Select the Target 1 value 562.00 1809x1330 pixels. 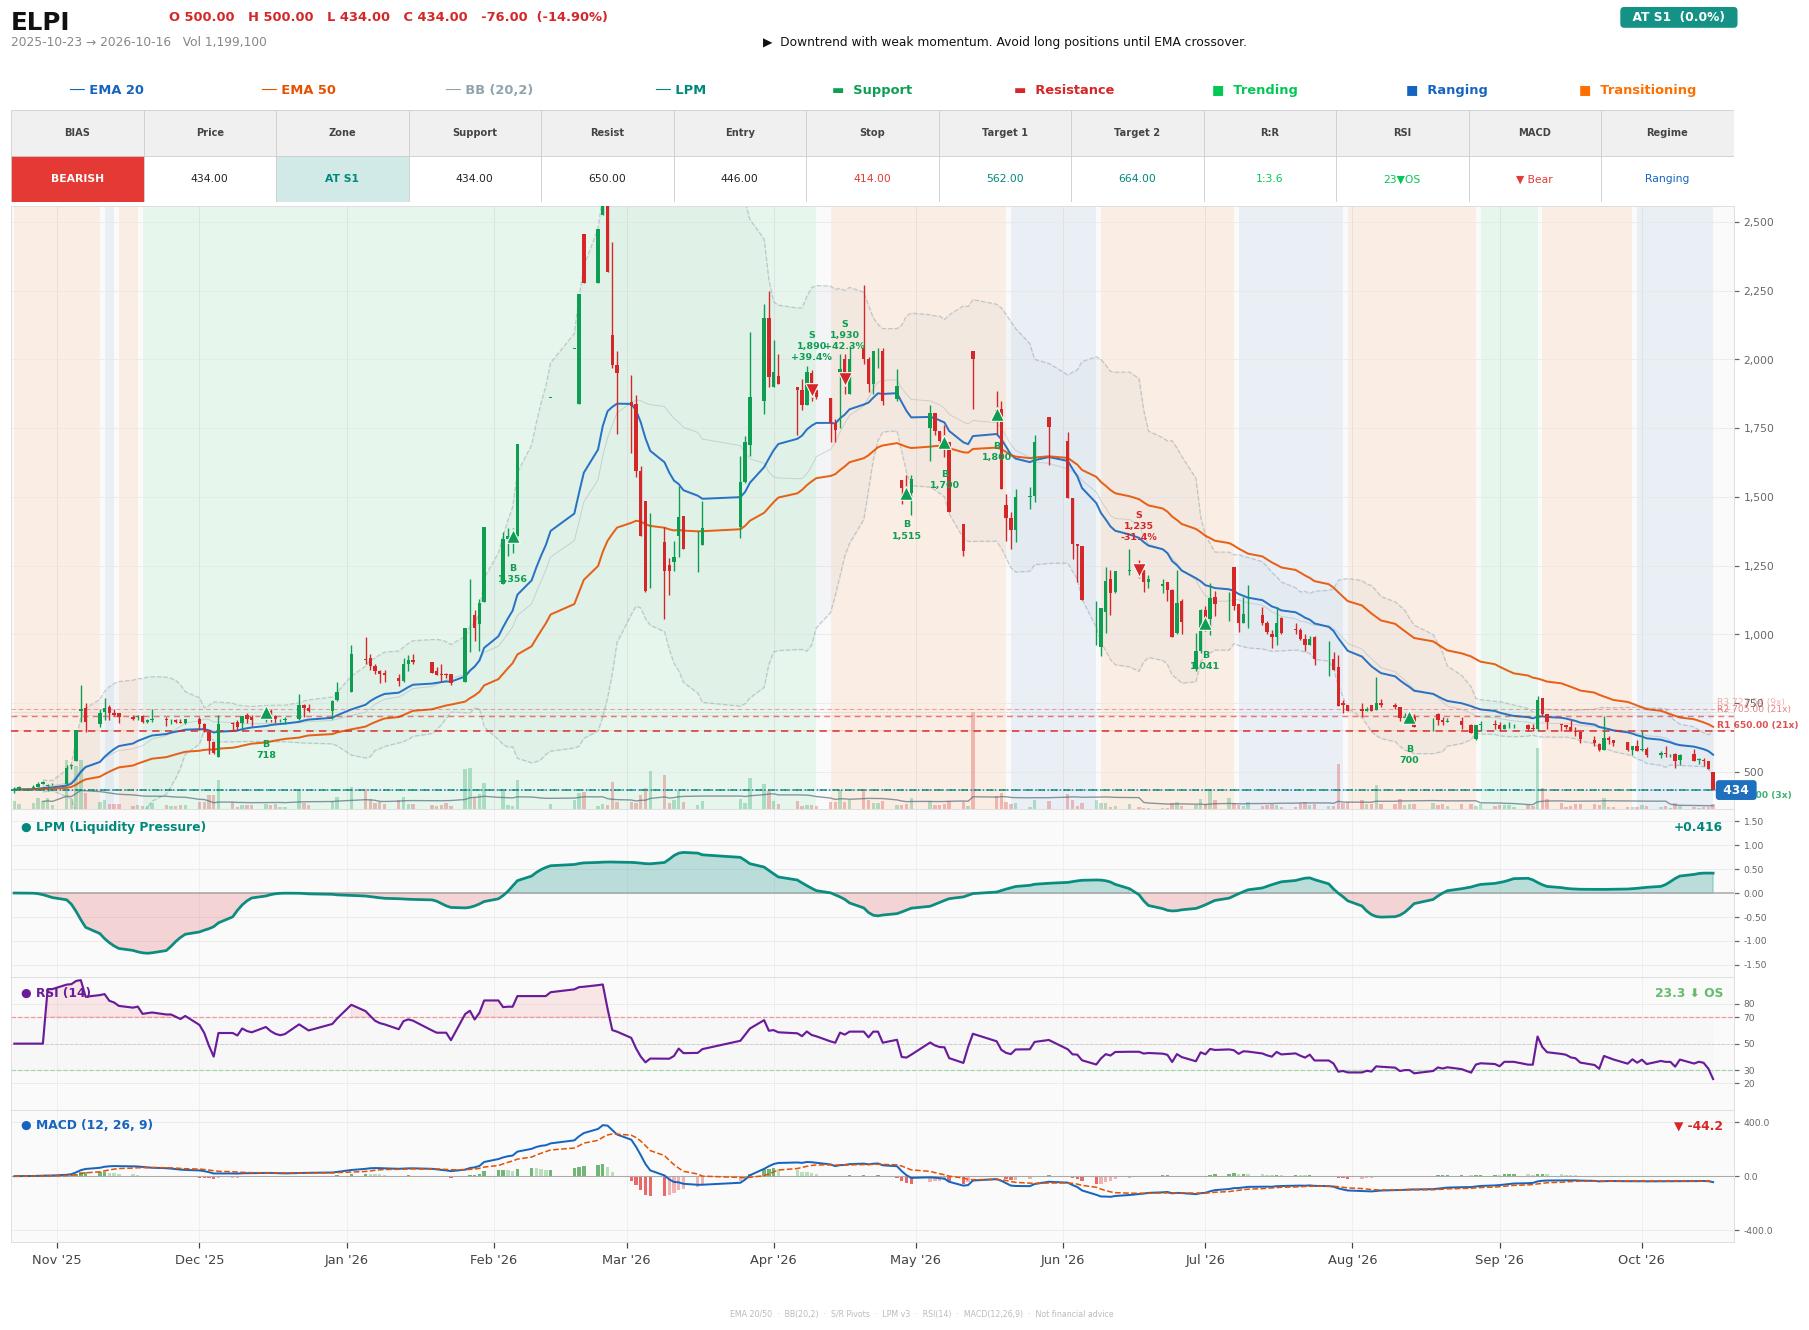click(1005, 179)
